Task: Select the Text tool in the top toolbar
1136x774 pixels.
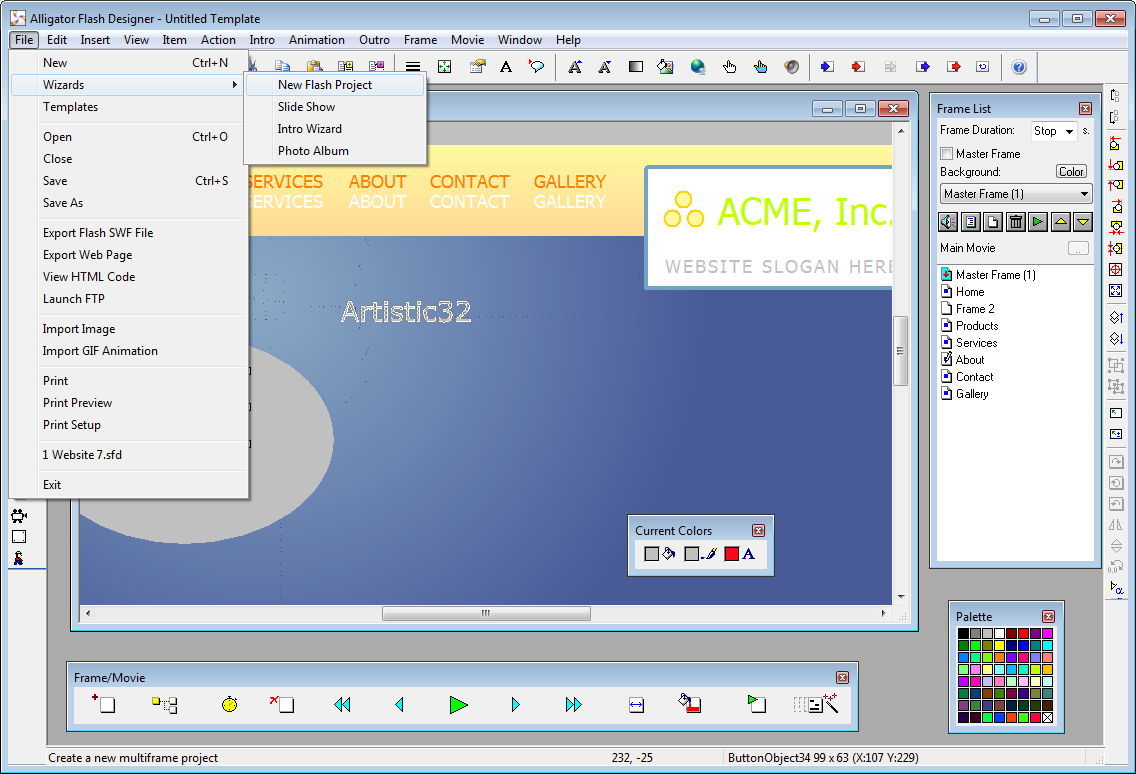Action: point(506,67)
